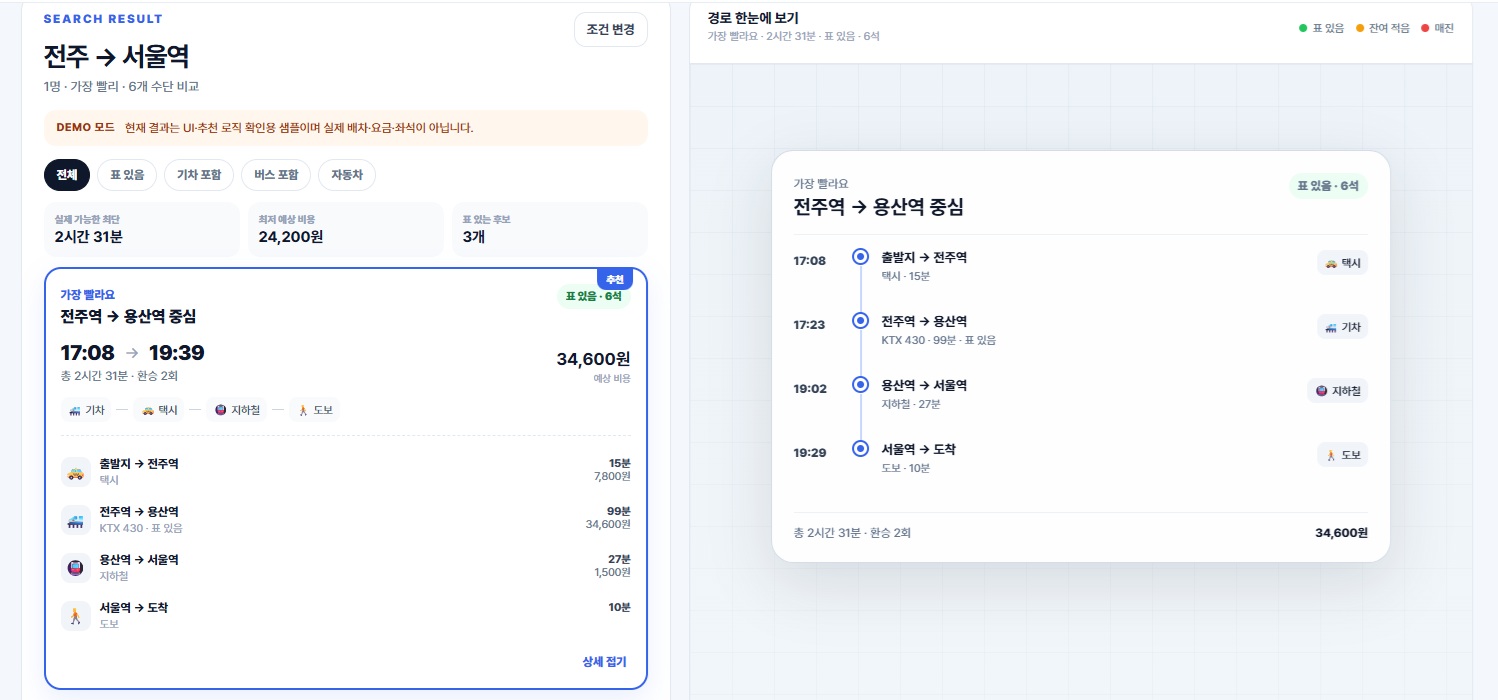Click the 전주 → 서울역 heading
Screen dimensions: 1498x700
click(117, 56)
